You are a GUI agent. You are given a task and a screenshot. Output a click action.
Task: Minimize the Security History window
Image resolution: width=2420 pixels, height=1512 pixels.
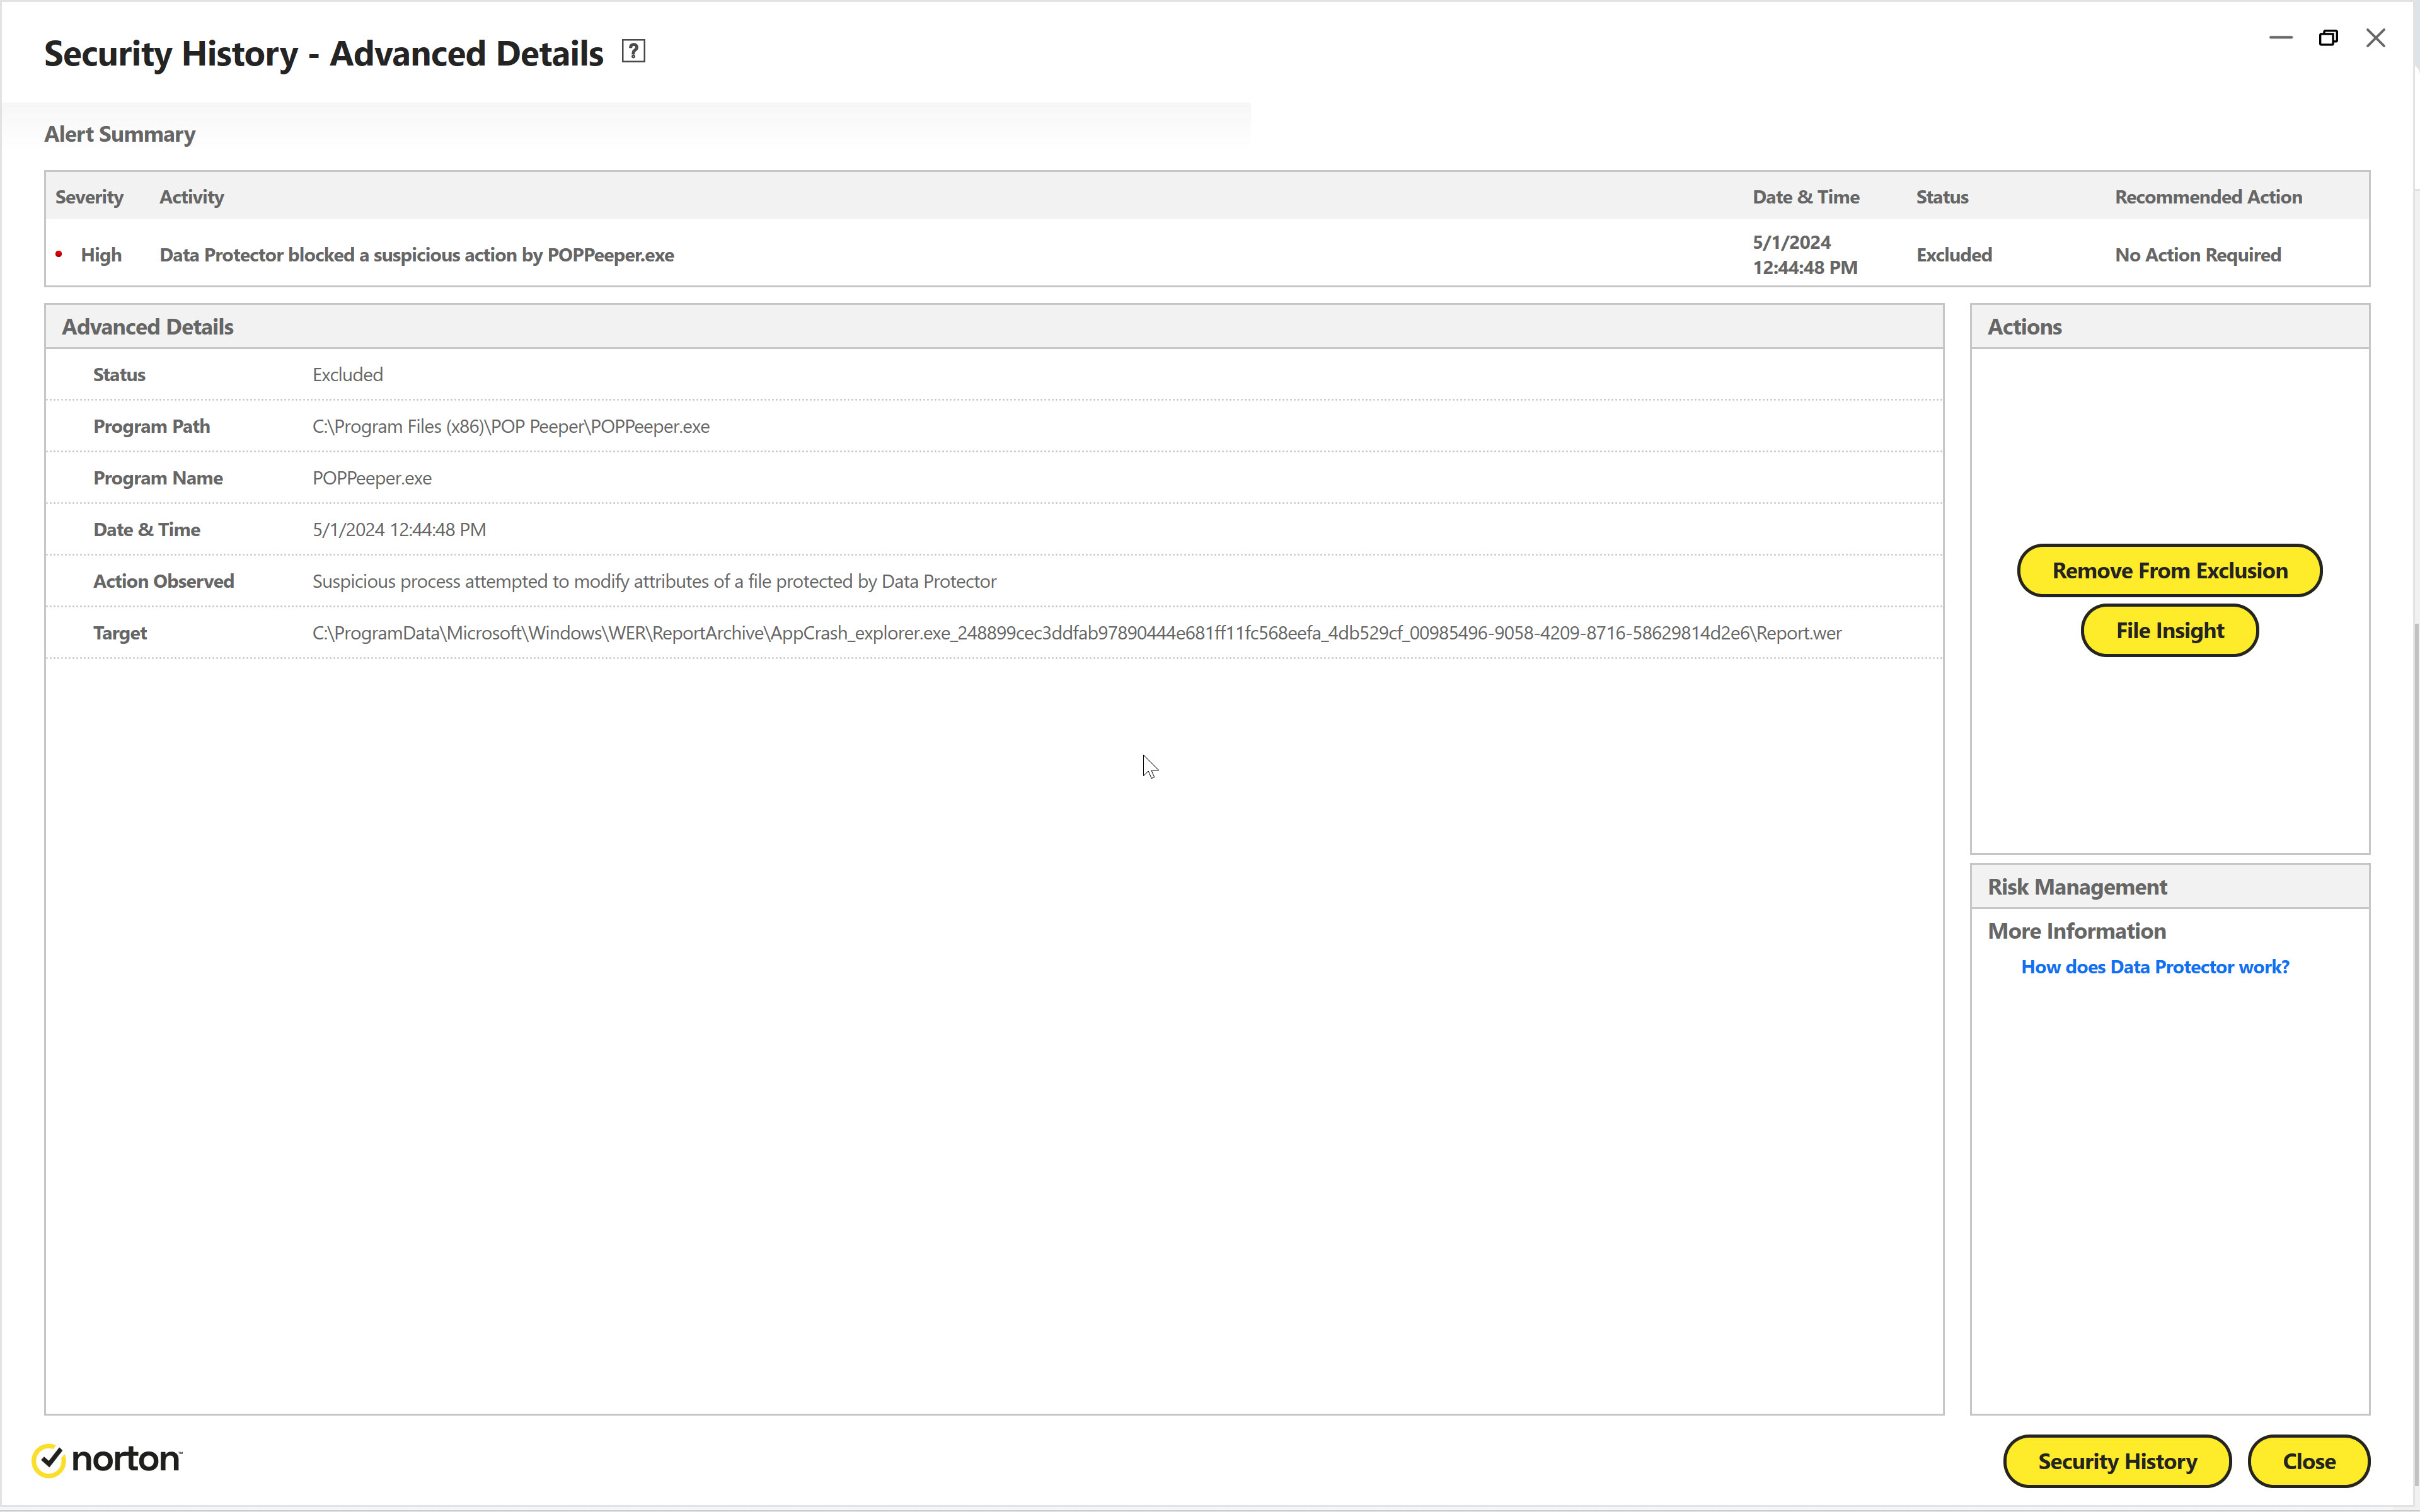coord(2280,38)
